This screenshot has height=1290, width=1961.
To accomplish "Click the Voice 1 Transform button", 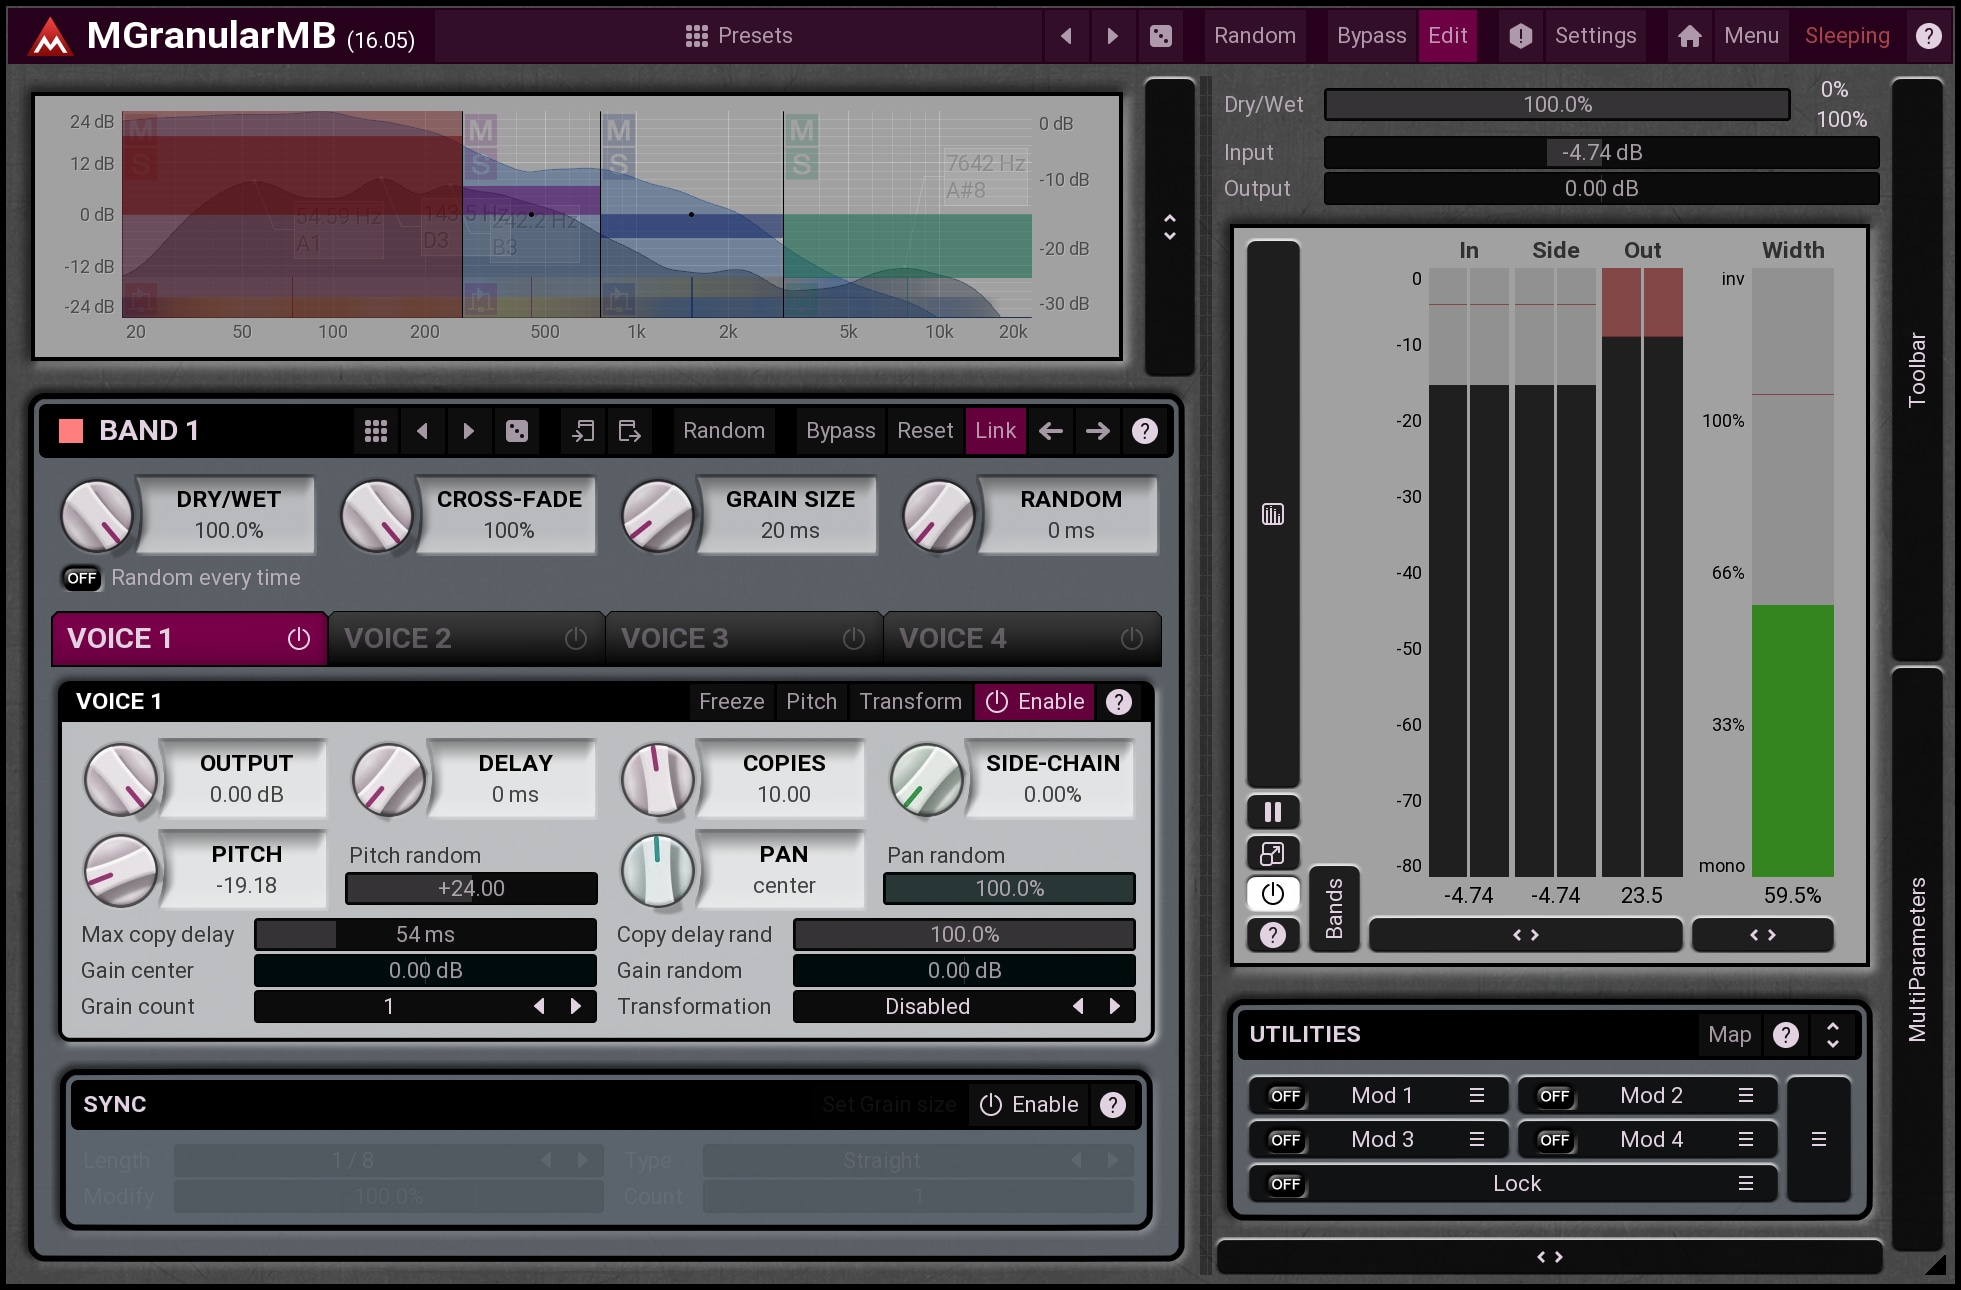I will (910, 702).
